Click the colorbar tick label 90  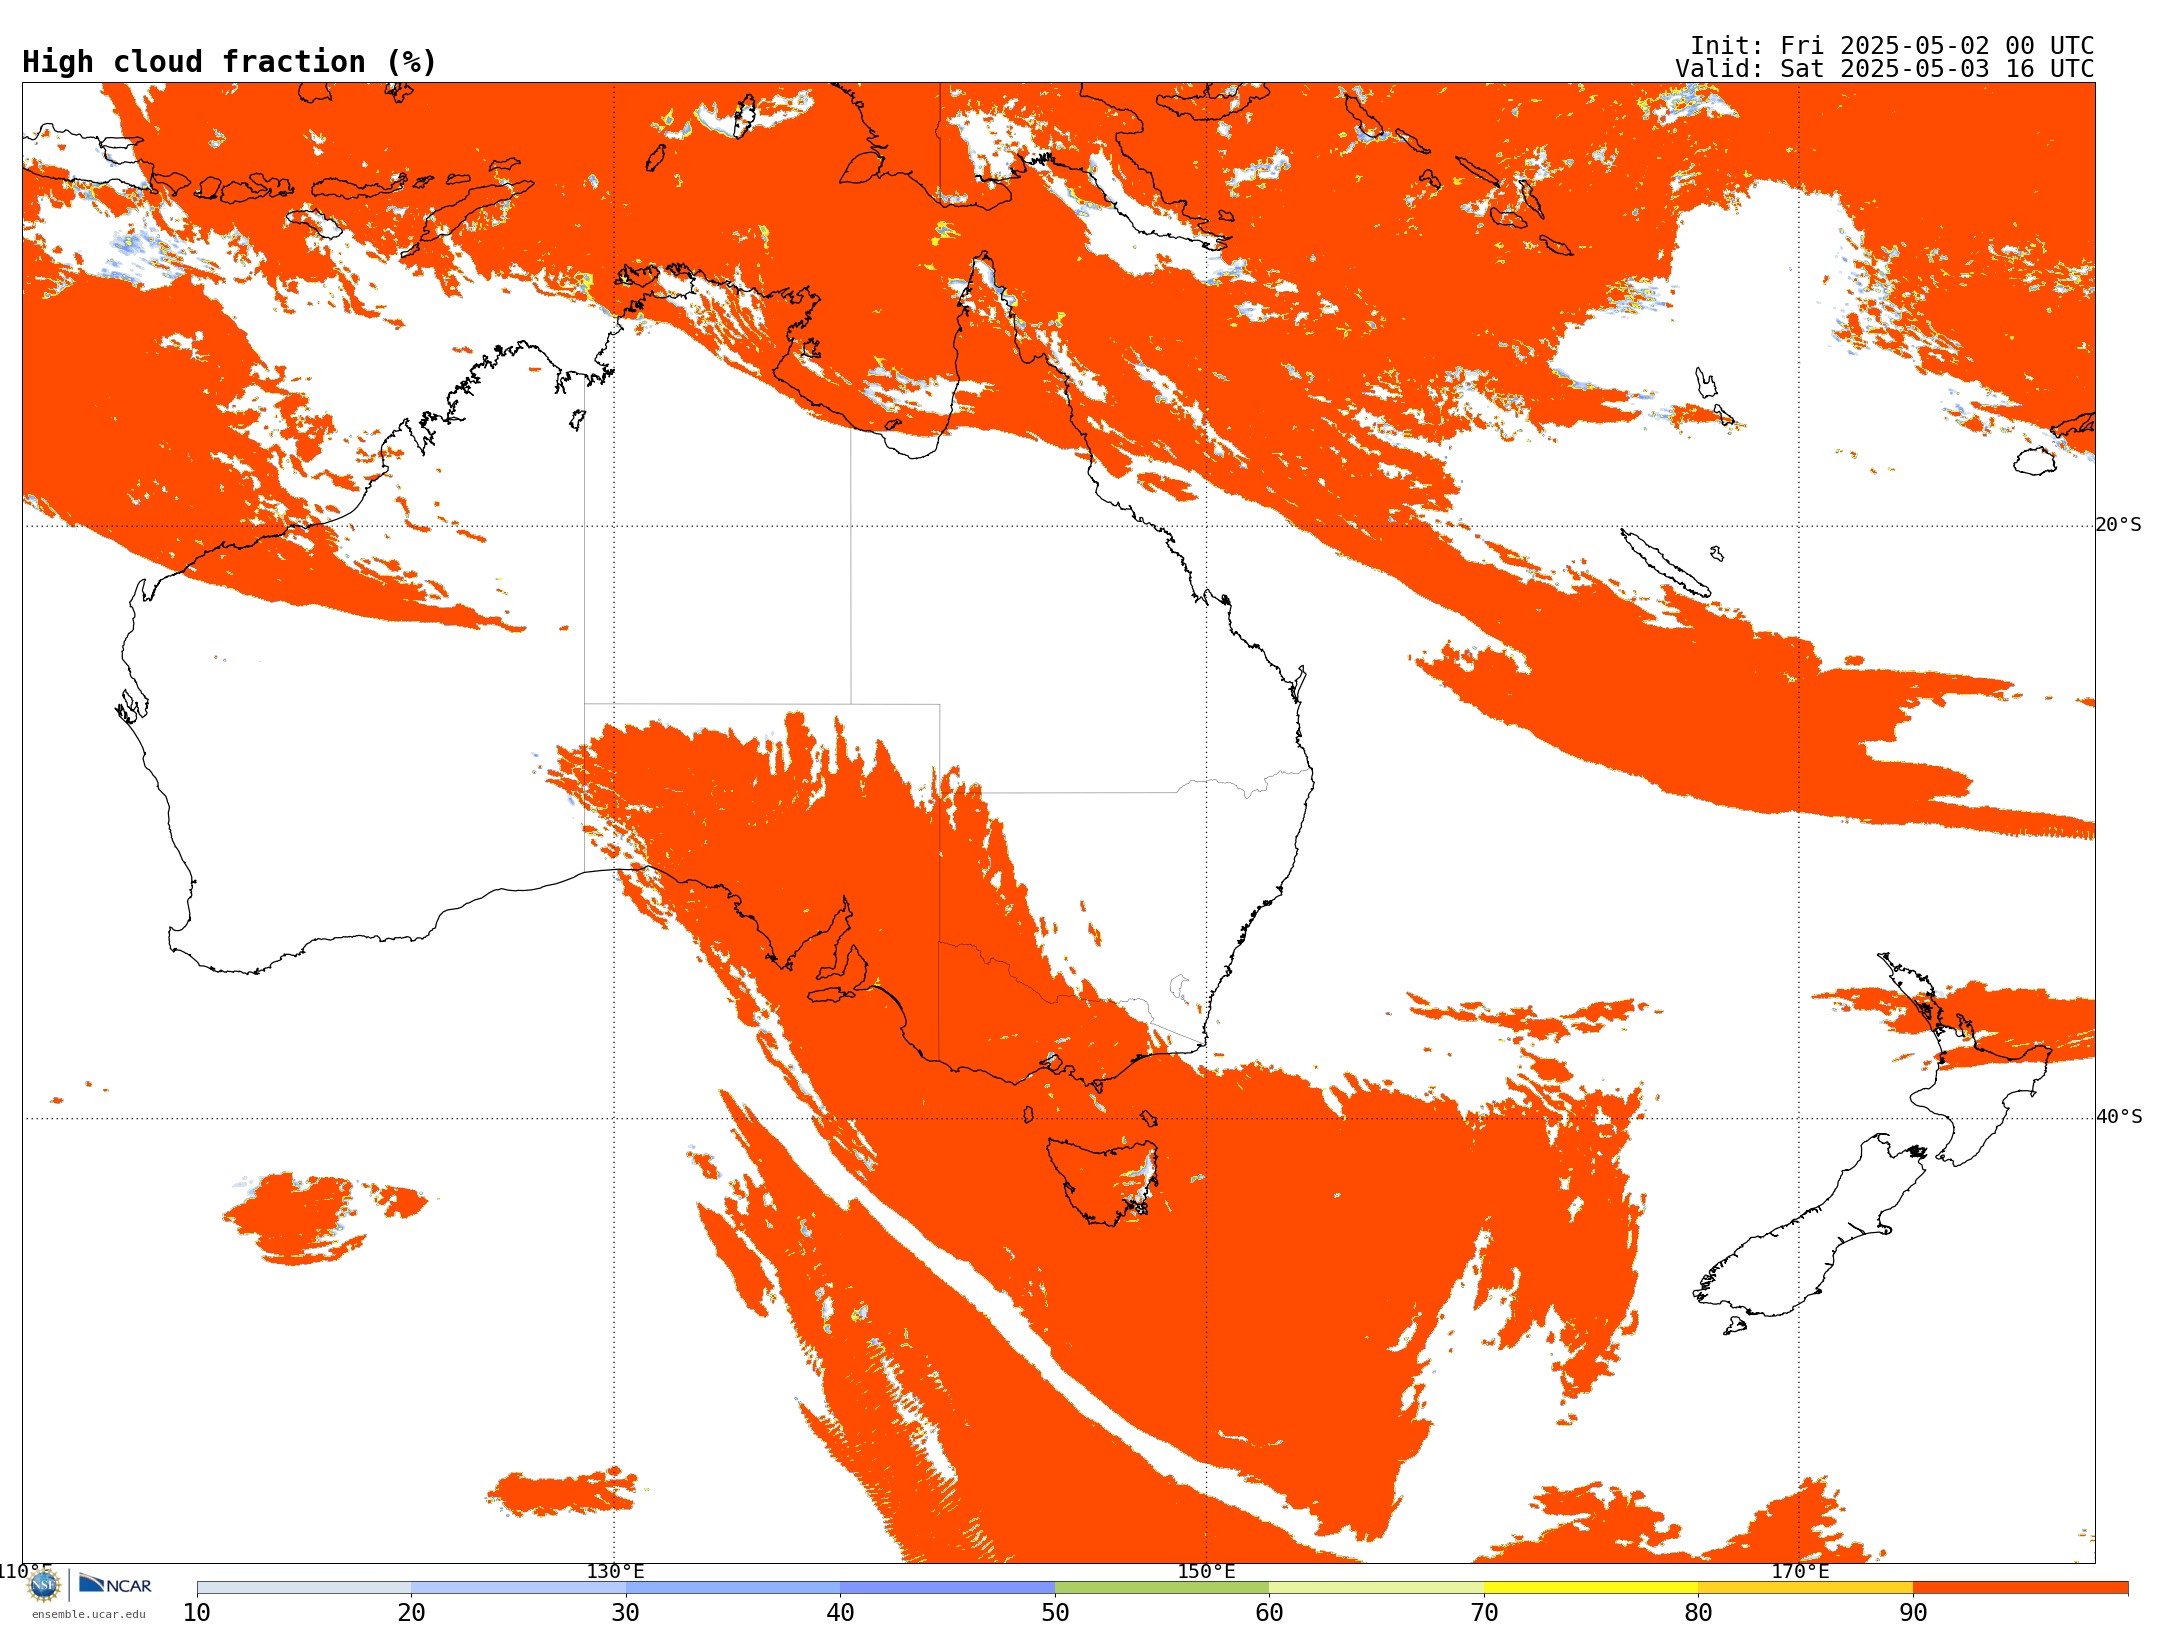[1913, 1613]
